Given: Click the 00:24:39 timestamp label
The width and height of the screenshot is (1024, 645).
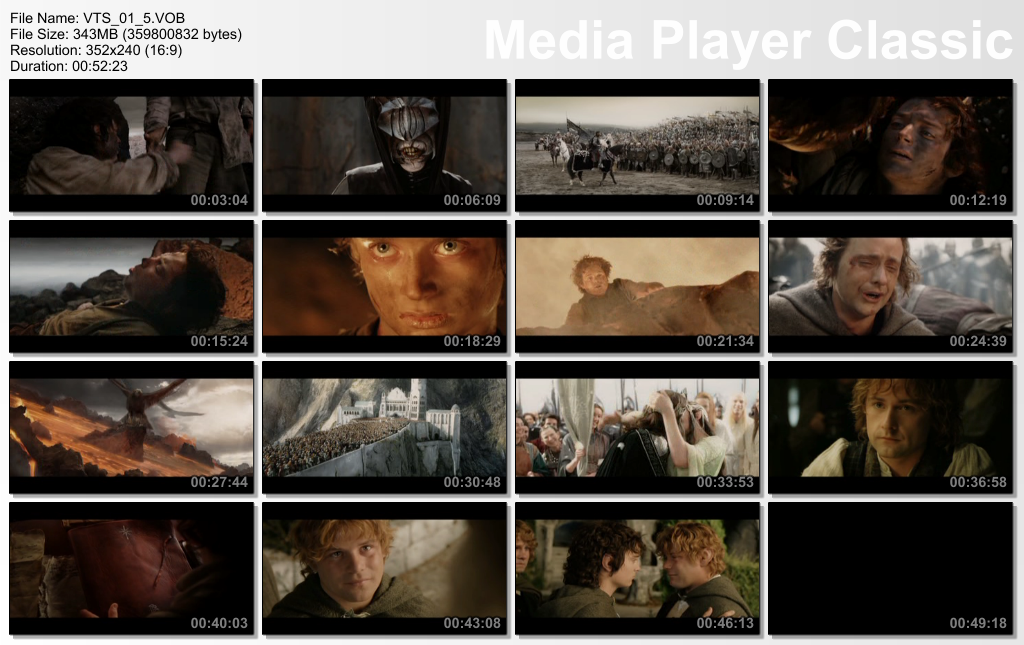Looking at the screenshot, I should click(978, 341).
